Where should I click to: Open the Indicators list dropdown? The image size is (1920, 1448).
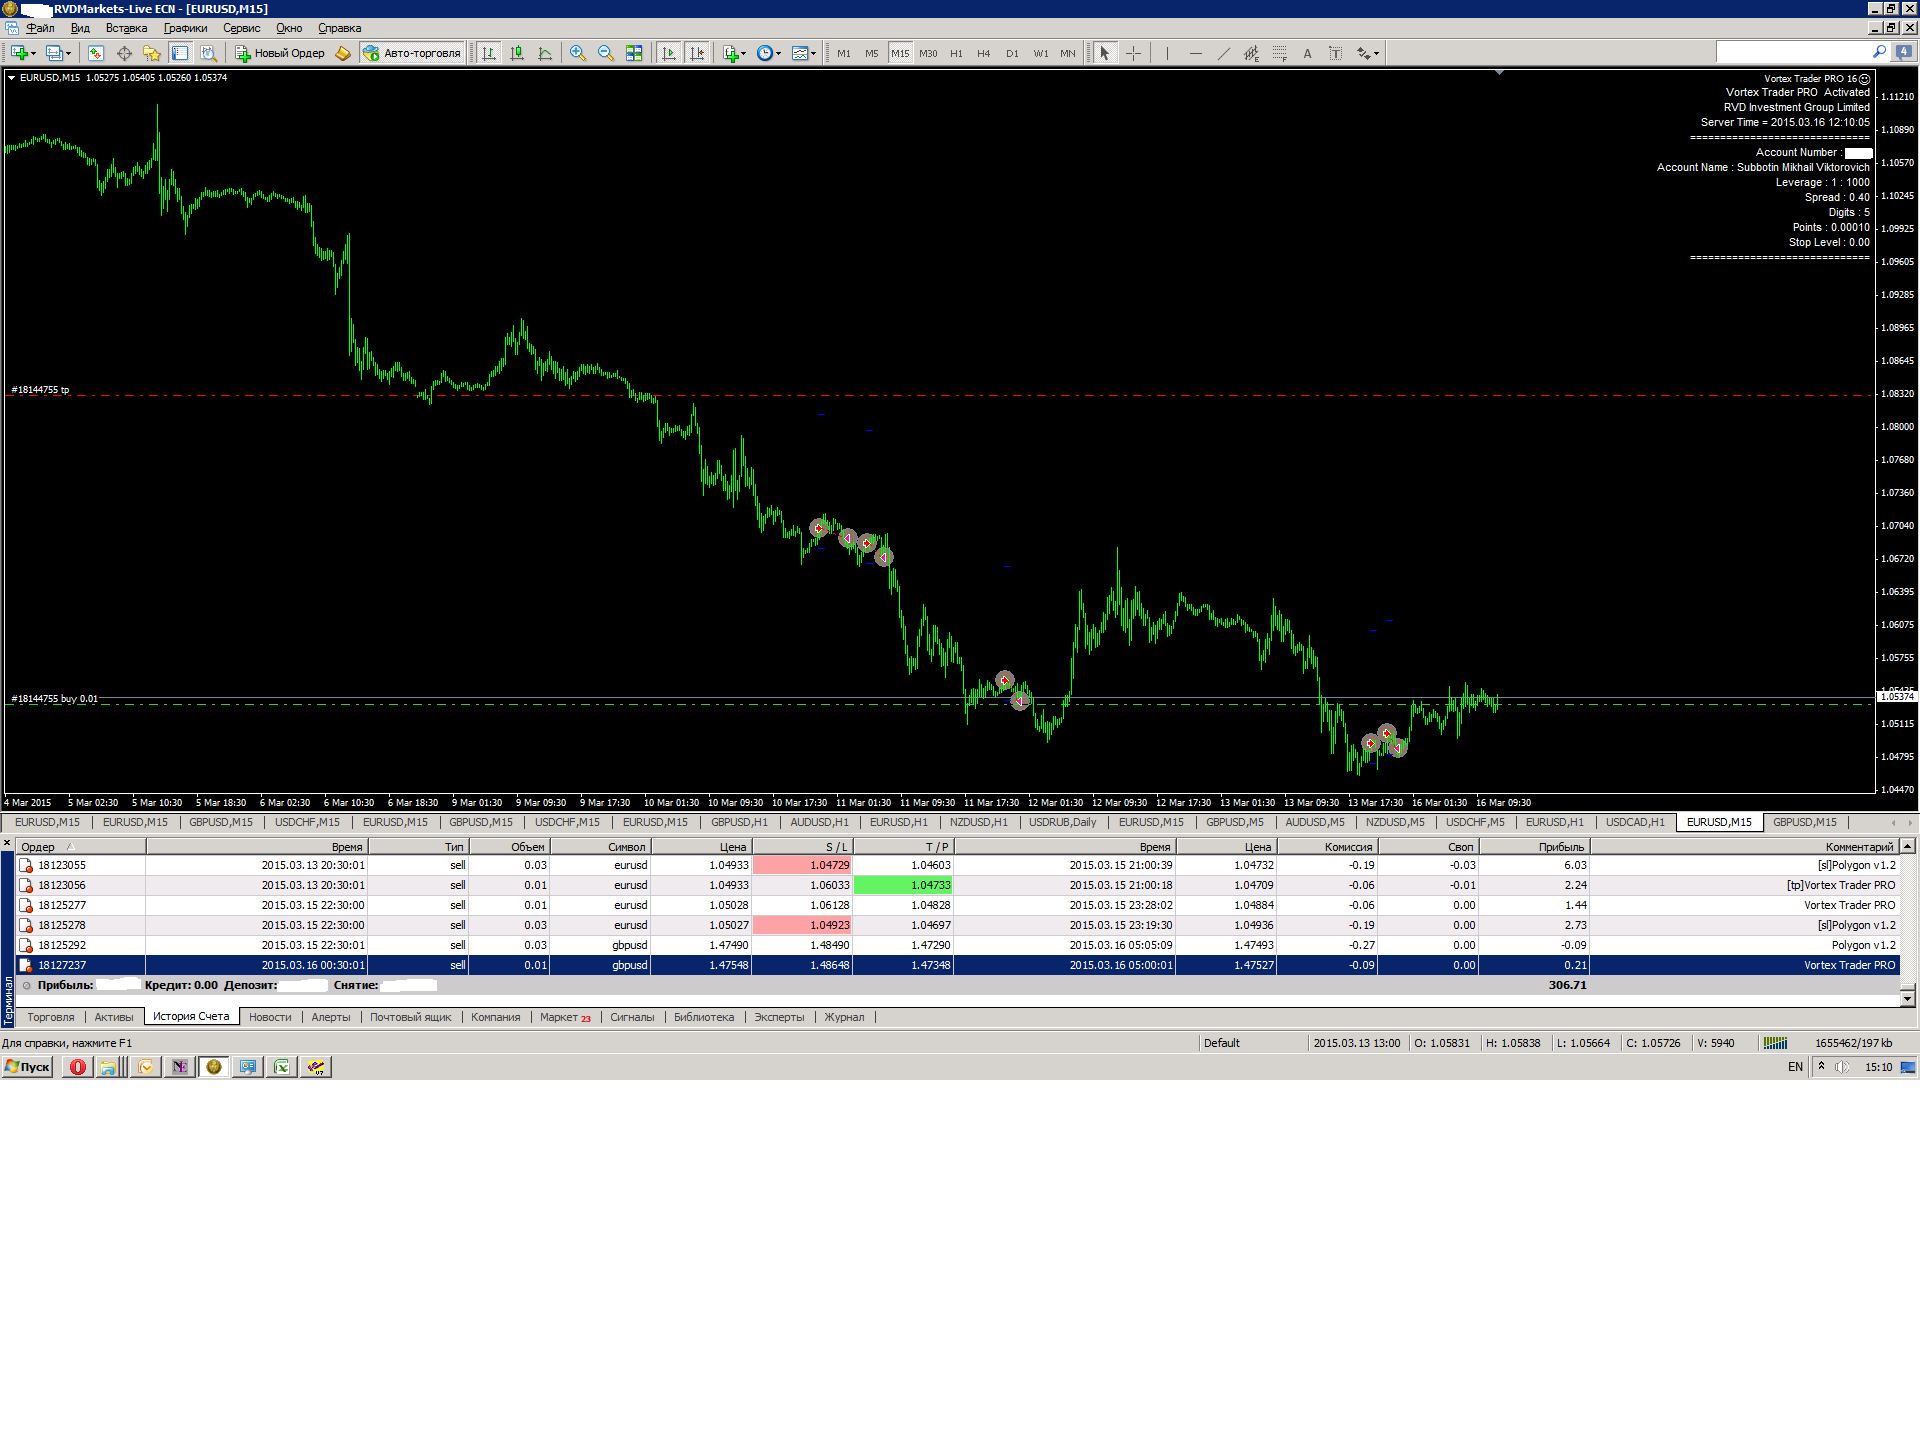pyautogui.click(x=734, y=53)
